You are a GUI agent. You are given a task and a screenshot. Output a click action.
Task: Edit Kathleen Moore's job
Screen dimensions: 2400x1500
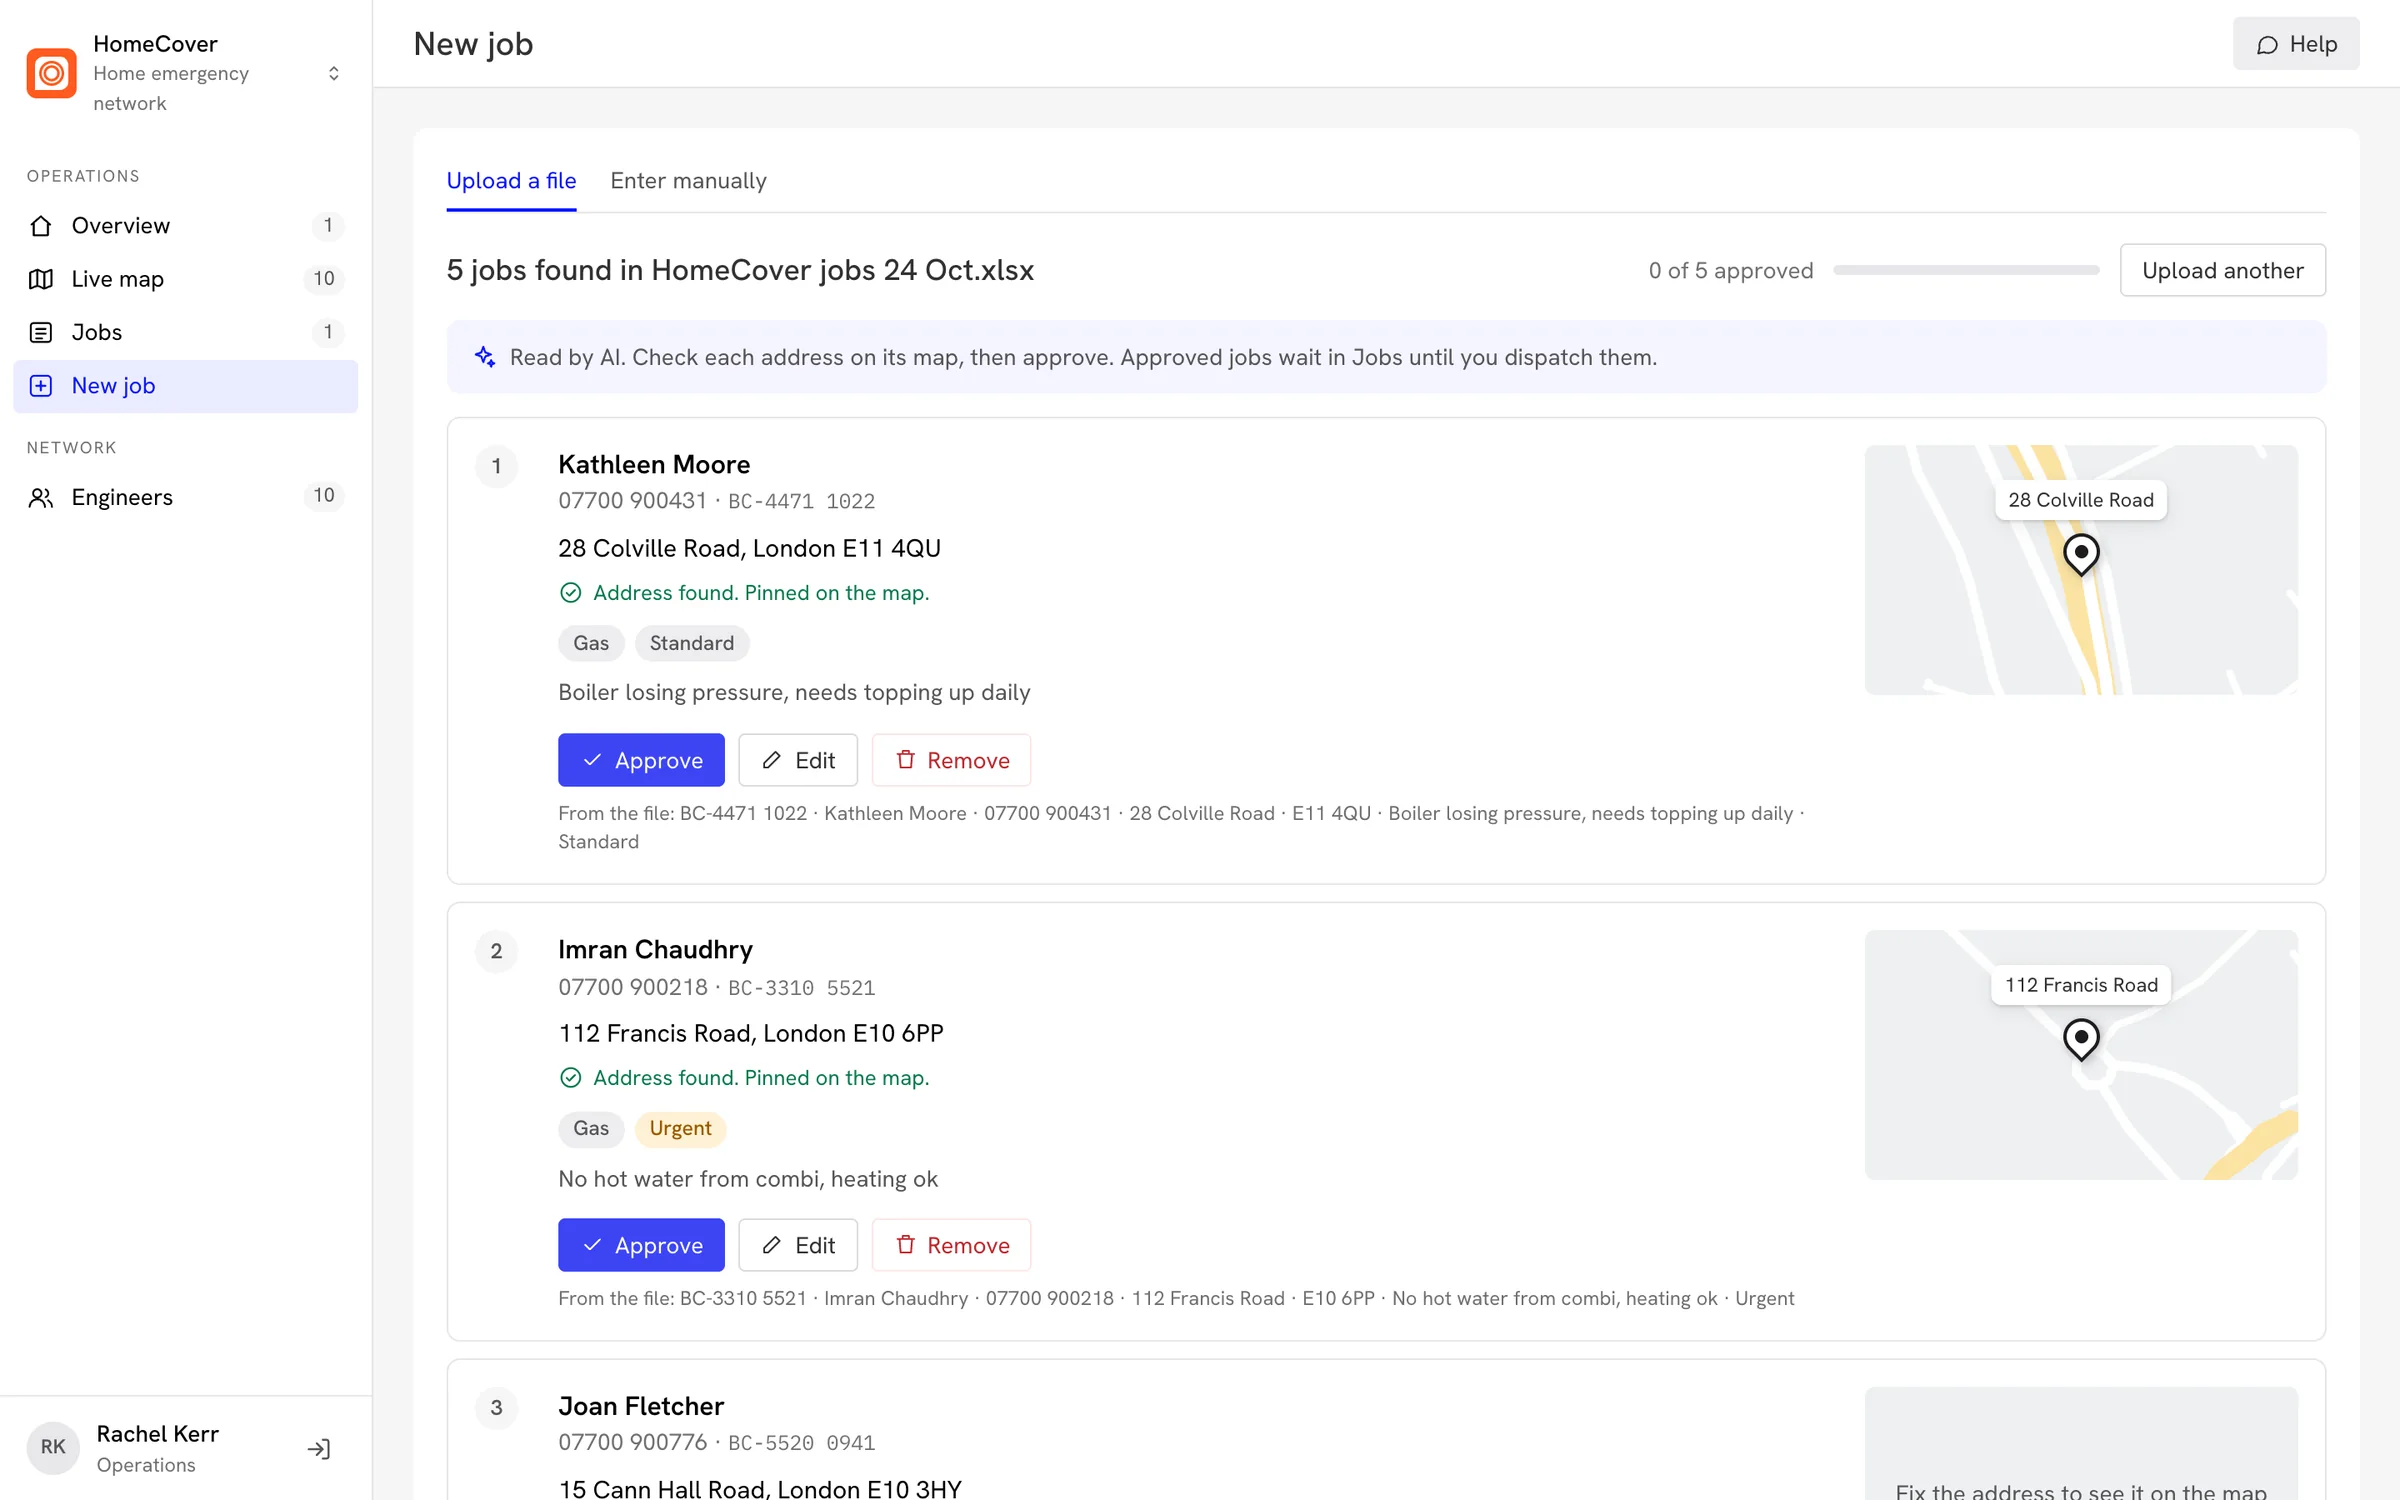tap(798, 760)
